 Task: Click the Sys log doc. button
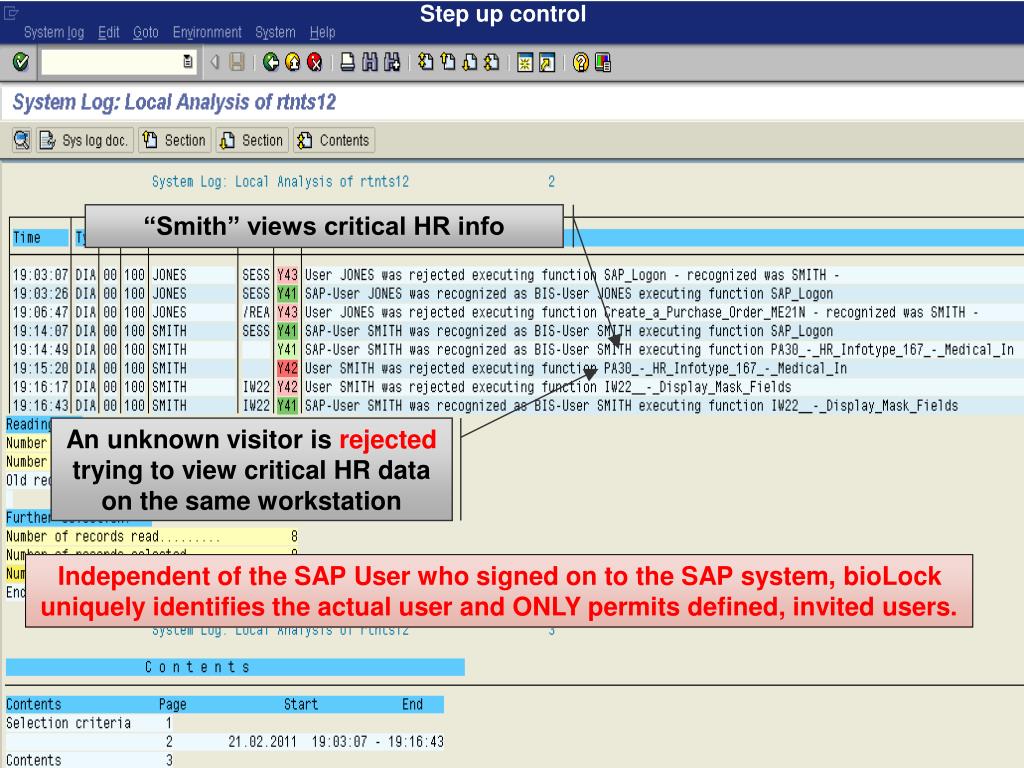pyautogui.click(x=84, y=140)
